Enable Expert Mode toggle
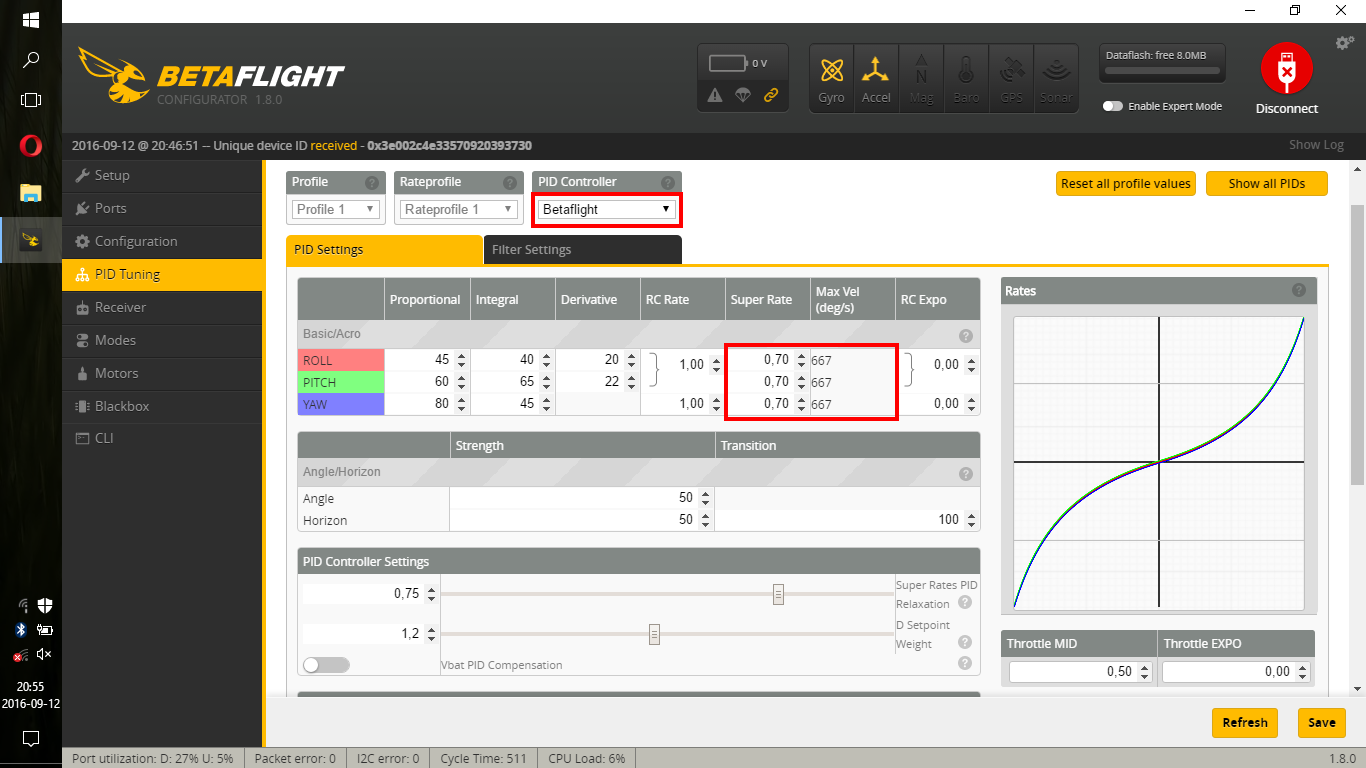Image resolution: width=1366 pixels, height=768 pixels. click(1112, 106)
